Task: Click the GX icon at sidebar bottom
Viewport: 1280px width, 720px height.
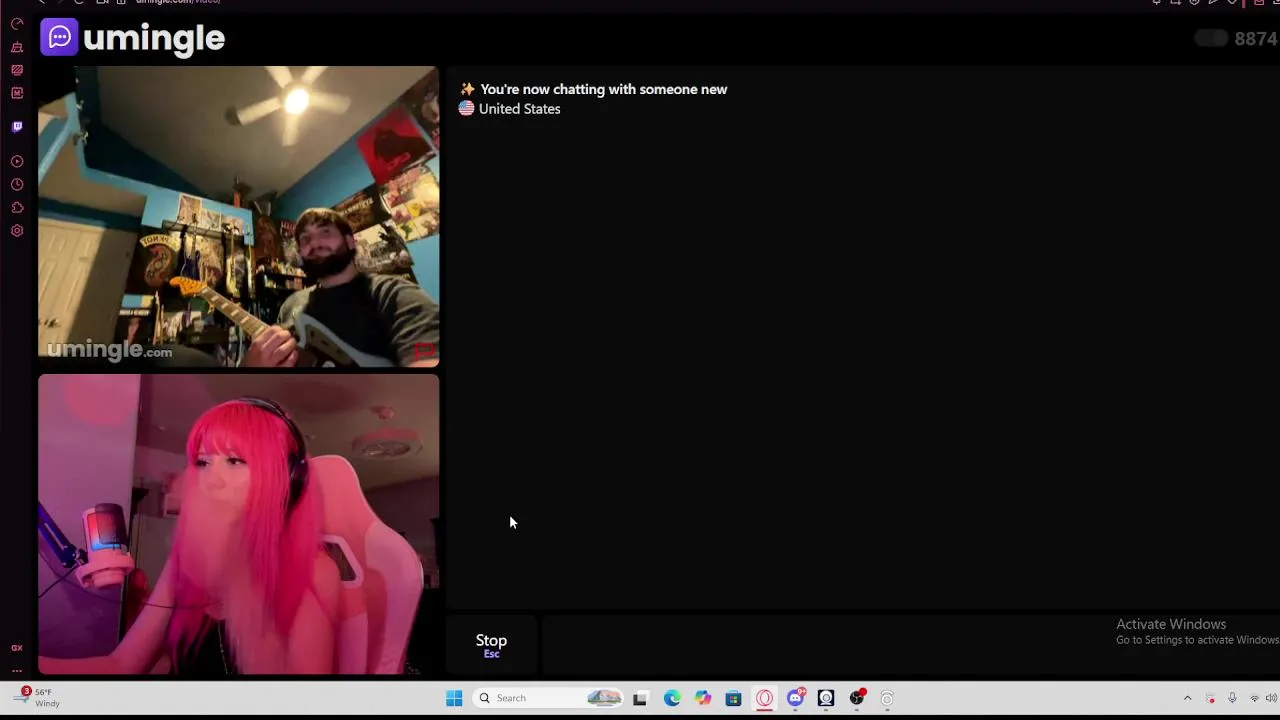Action: click(x=17, y=648)
